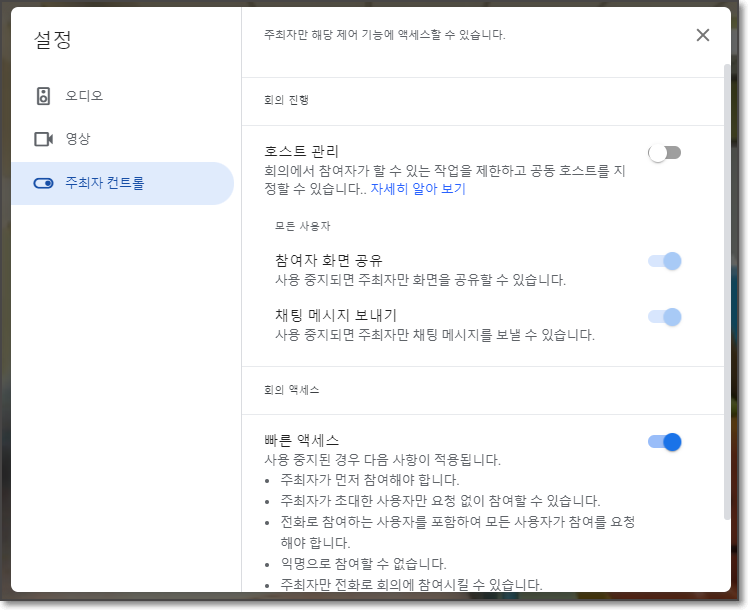Click the 회의 액세스 section header

coord(291,390)
